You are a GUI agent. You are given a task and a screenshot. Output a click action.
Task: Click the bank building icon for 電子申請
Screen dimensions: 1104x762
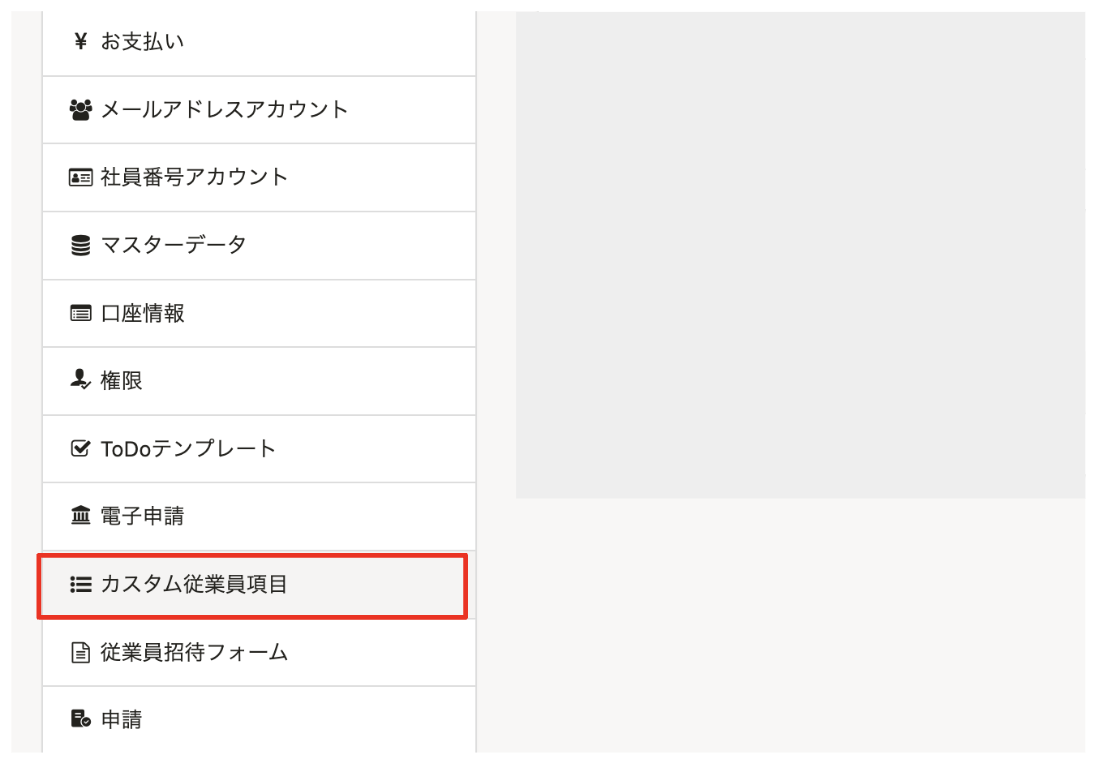coord(81,517)
